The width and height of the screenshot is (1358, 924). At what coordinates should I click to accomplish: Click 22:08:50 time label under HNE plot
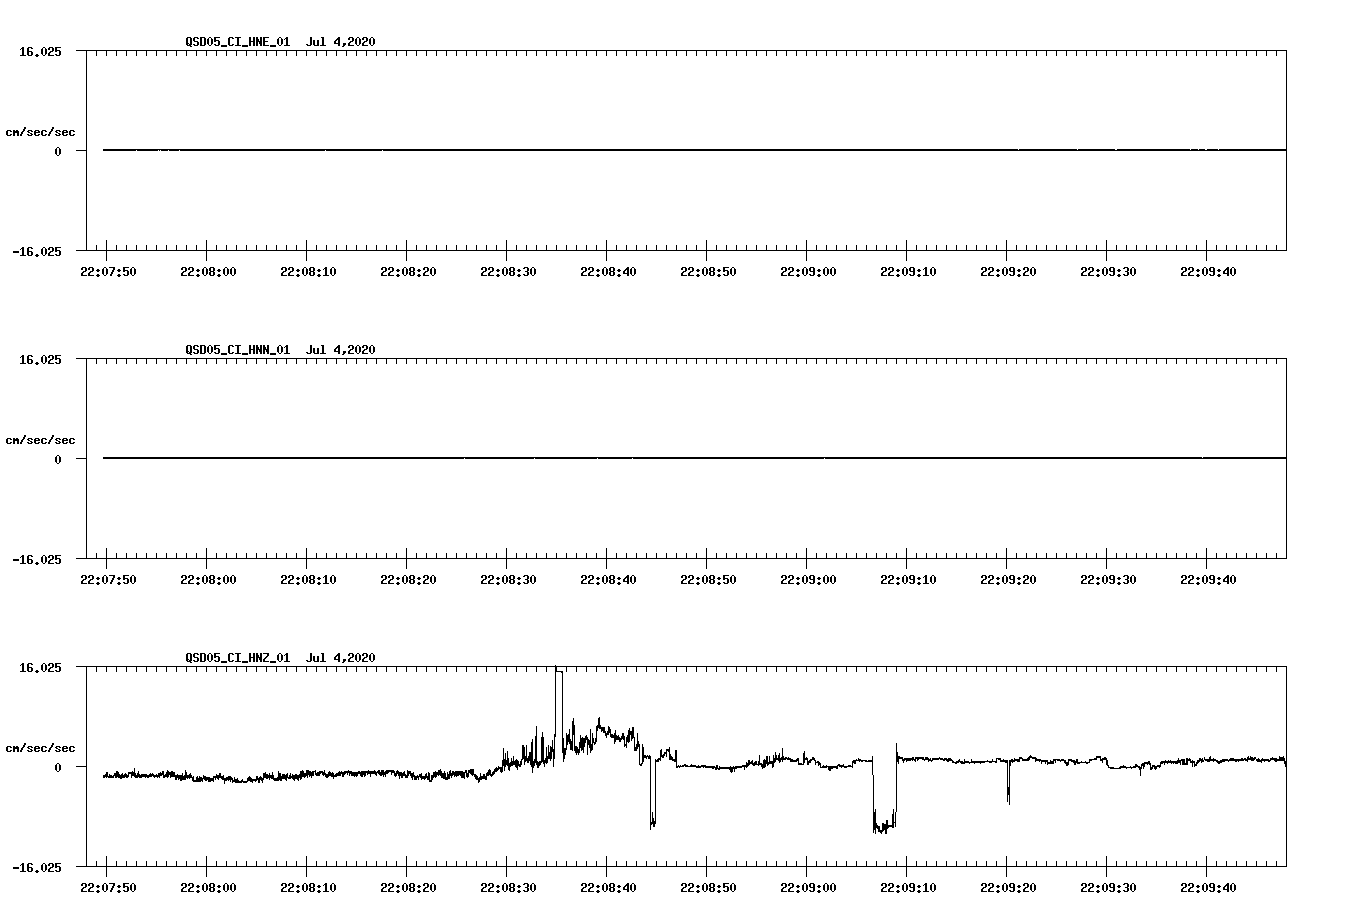point(708,271)
